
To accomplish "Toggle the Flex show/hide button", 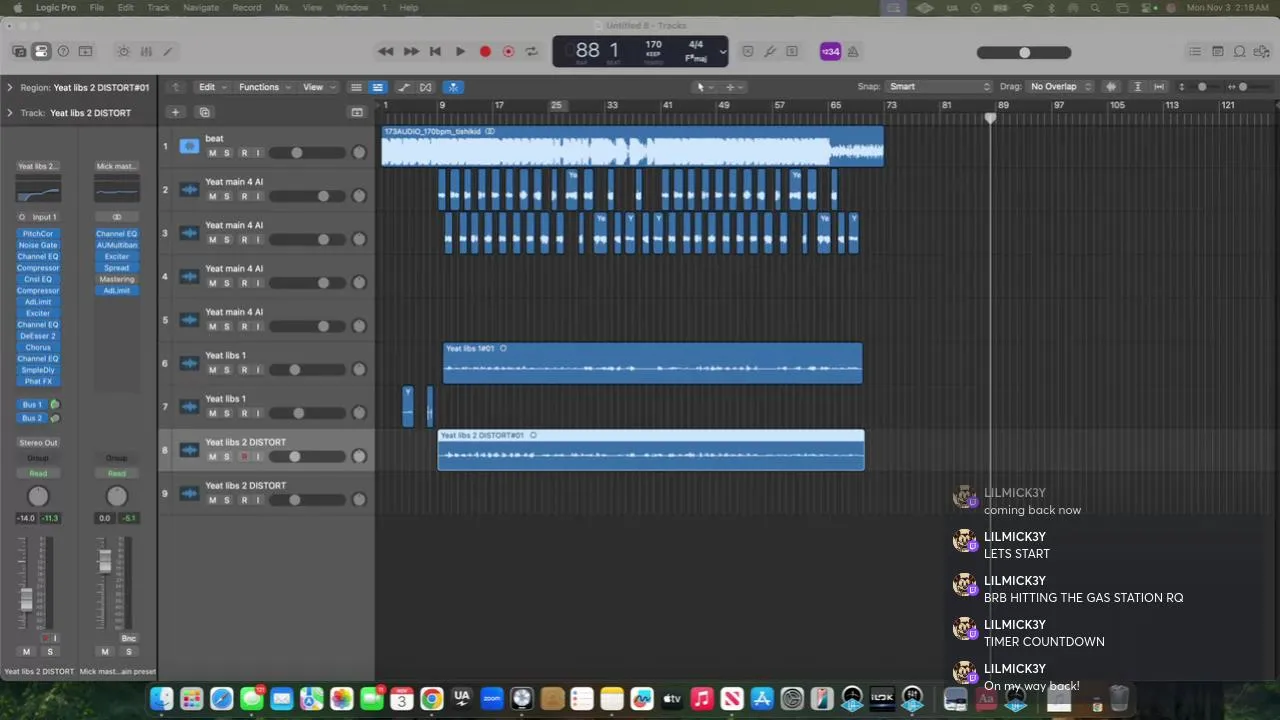I will tap(426, 87).
